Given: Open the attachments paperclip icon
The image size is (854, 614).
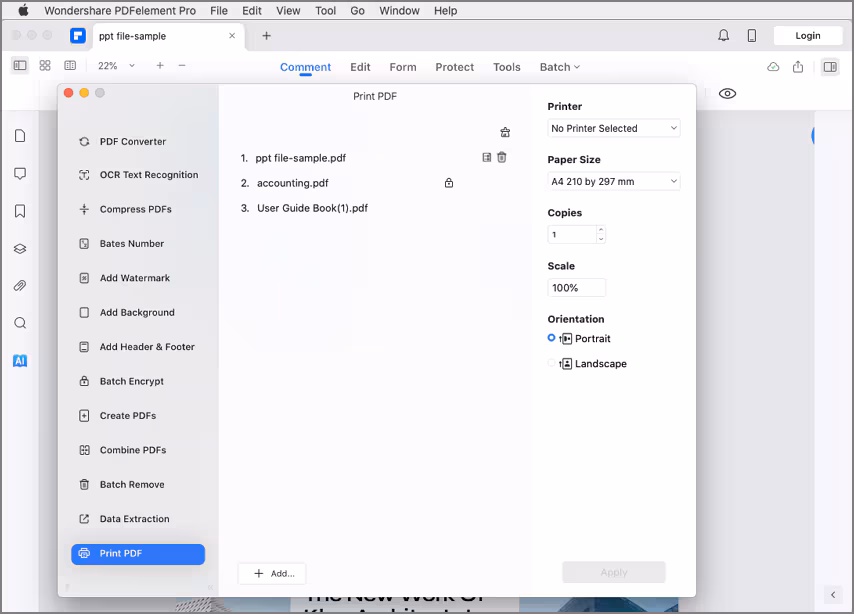Looking at the screenshot, I should [x=20, y=285].
